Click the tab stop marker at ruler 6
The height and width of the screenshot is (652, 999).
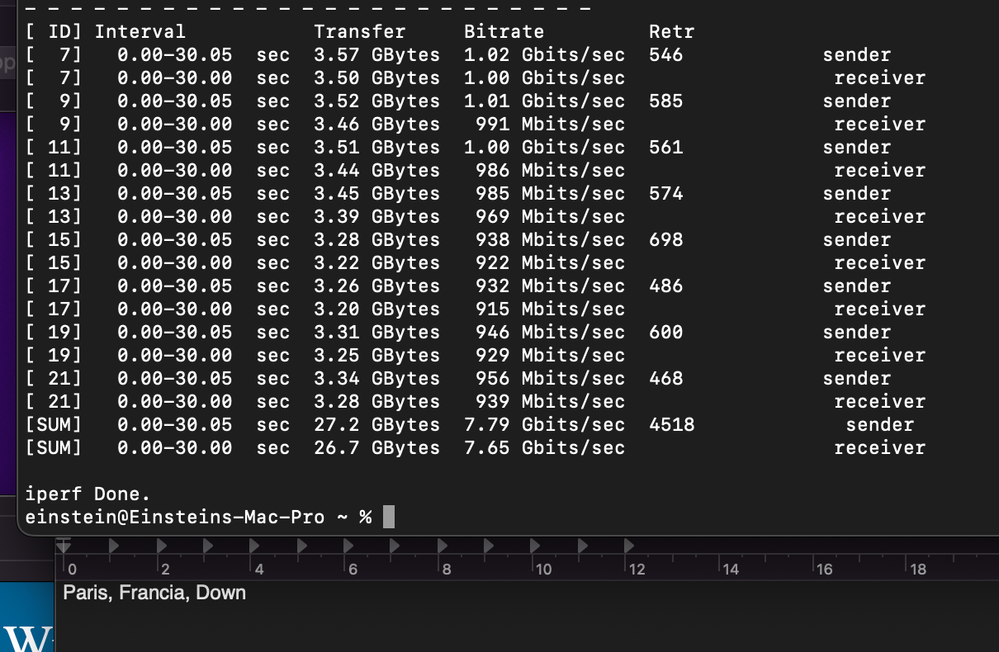click(348, 546)
